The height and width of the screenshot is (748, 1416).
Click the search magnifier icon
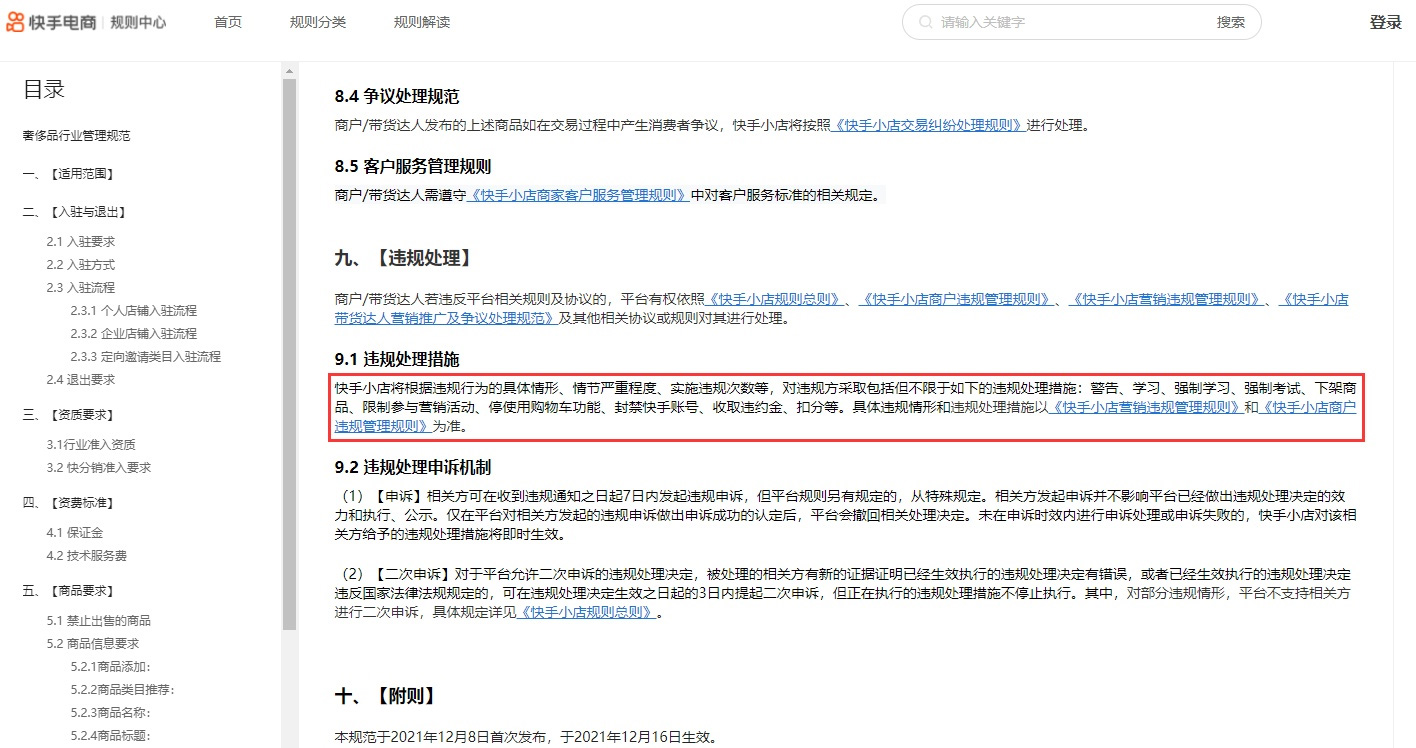(x=925, y=22)
